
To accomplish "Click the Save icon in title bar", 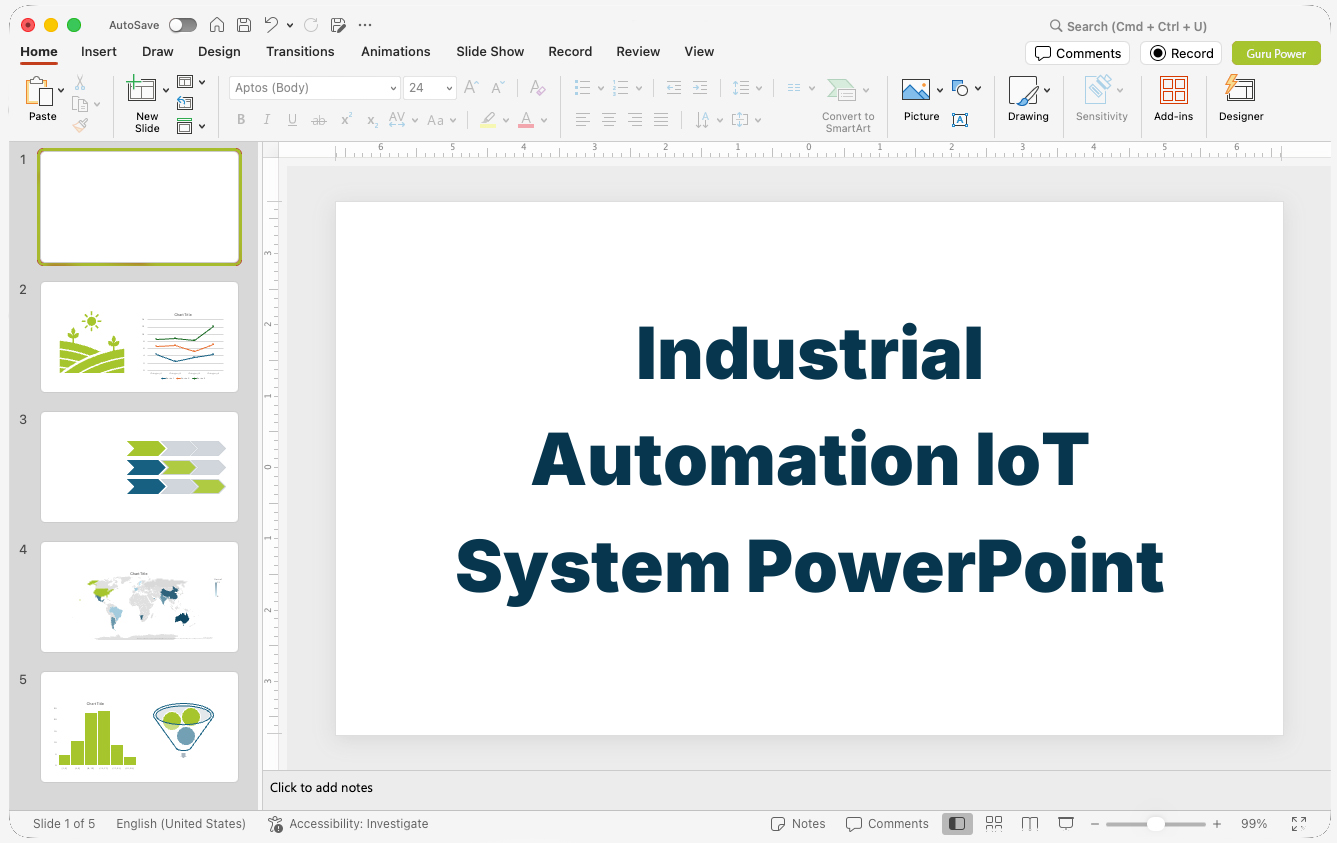I will click(x=244, y=25).
